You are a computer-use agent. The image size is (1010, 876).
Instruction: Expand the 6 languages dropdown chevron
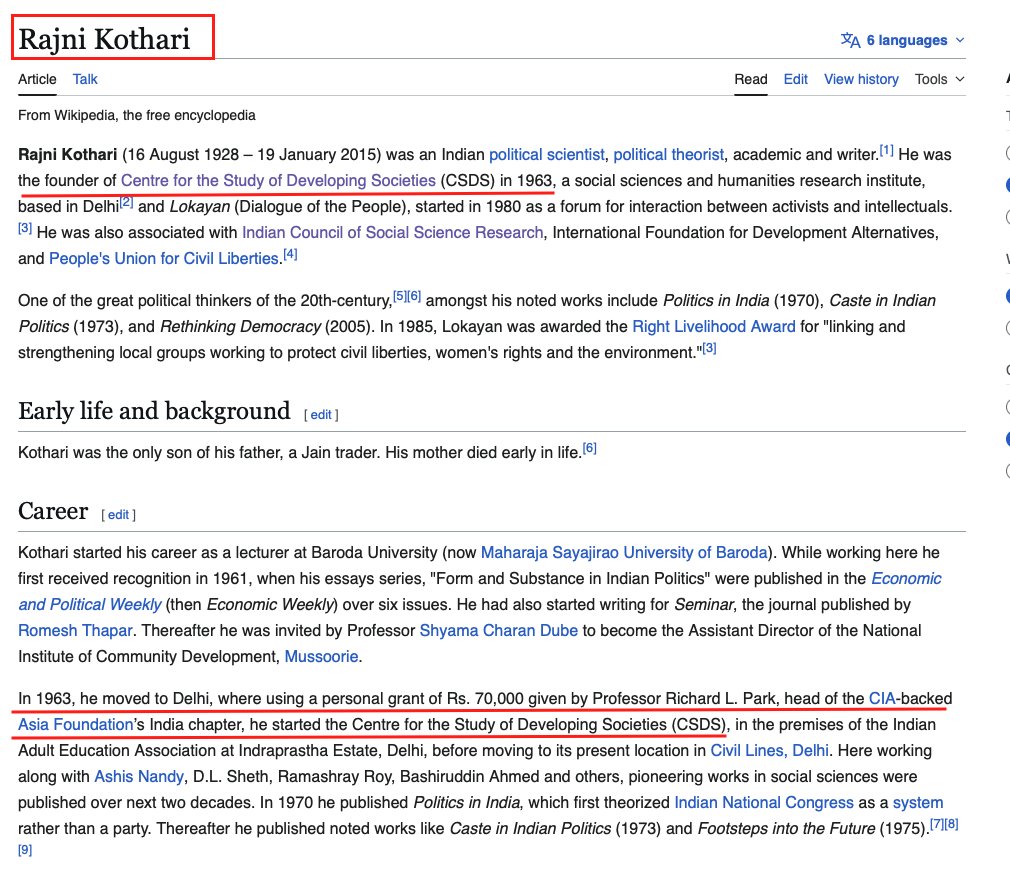[x=960, y=40]
